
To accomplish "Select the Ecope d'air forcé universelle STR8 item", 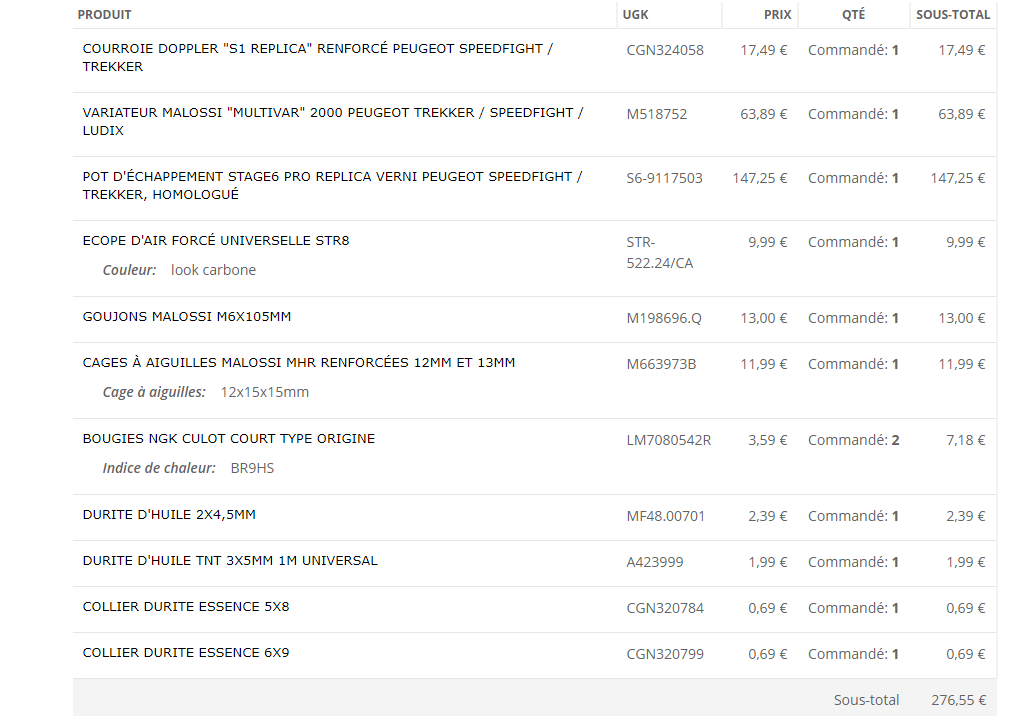I will (x=216, y=241).
